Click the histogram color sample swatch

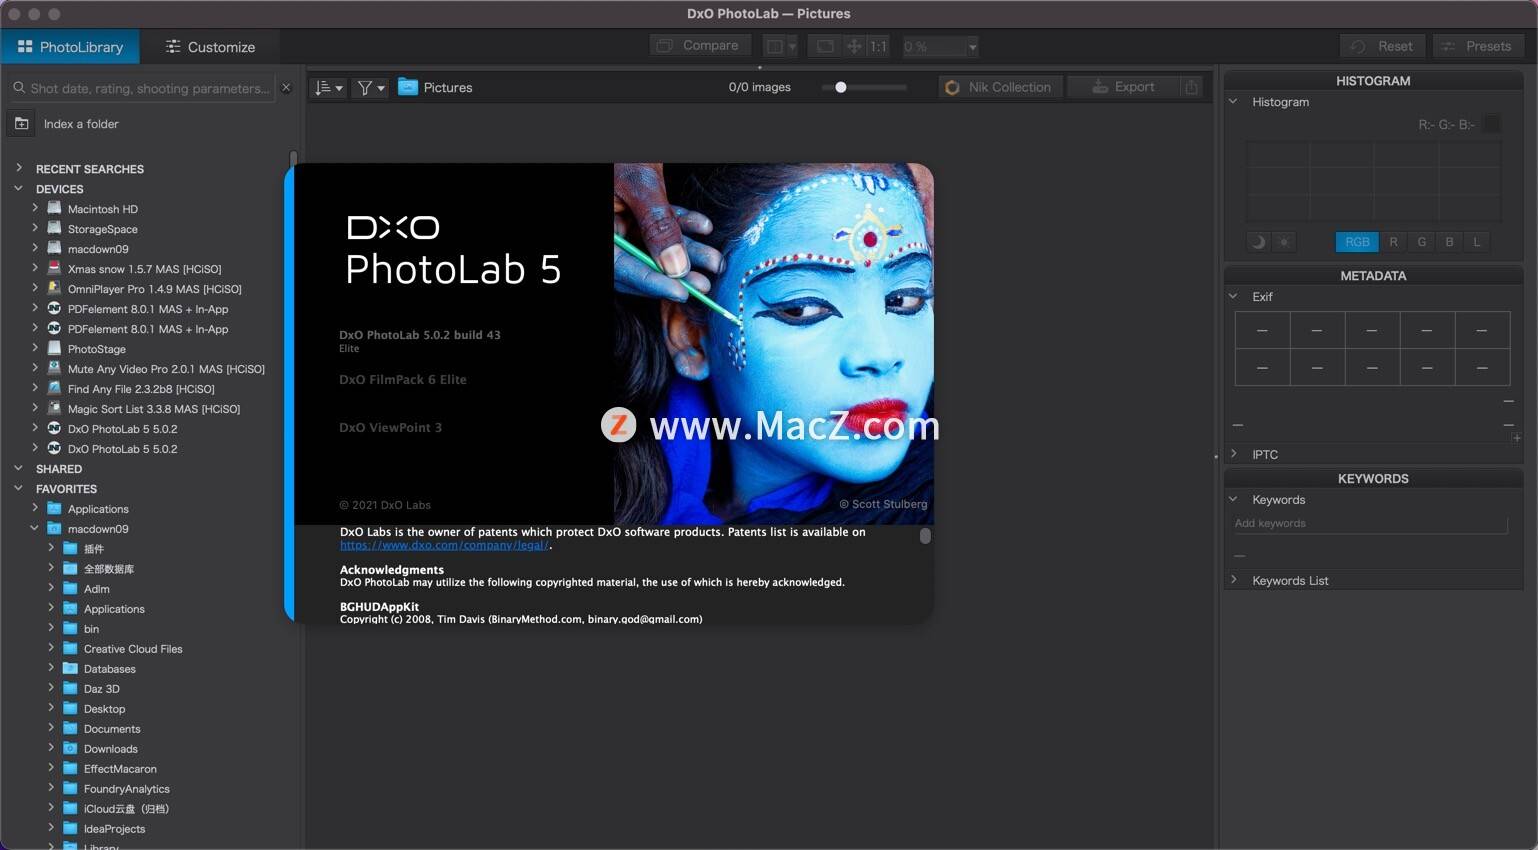1491,124
